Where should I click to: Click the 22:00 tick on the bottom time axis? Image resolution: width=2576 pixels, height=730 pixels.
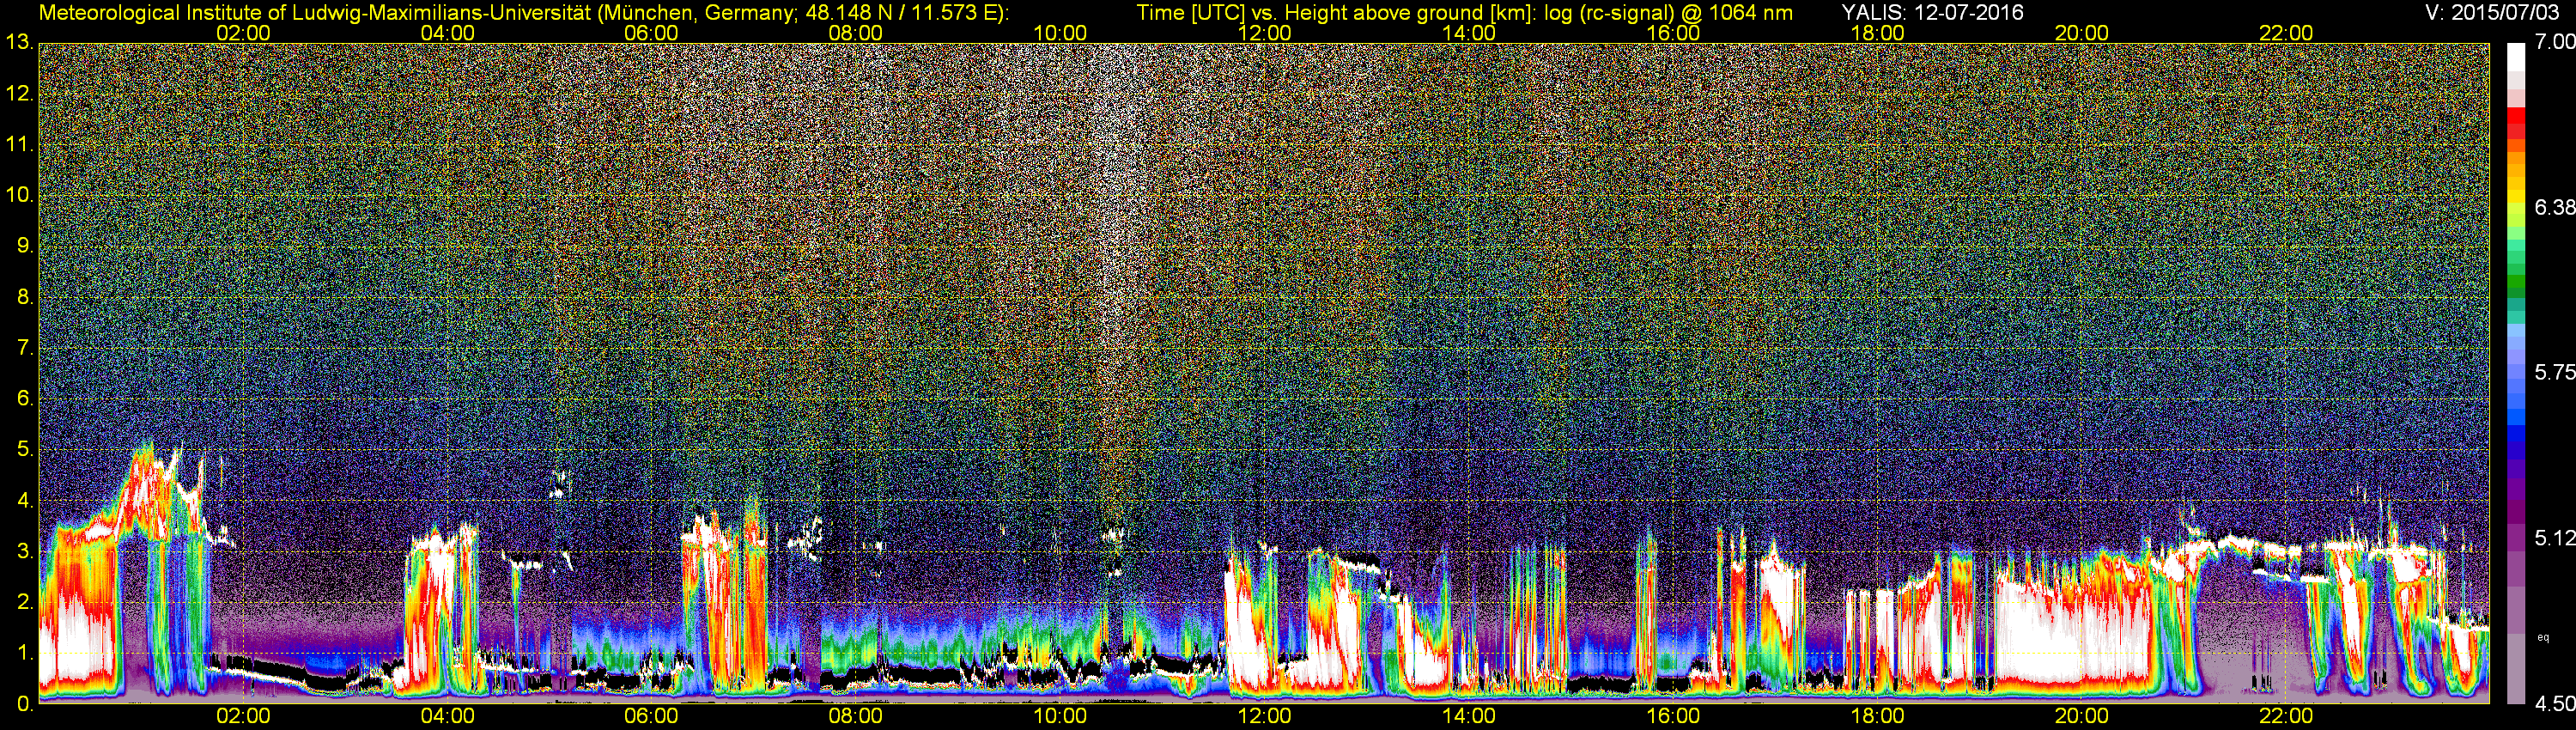coord(2286,716)
